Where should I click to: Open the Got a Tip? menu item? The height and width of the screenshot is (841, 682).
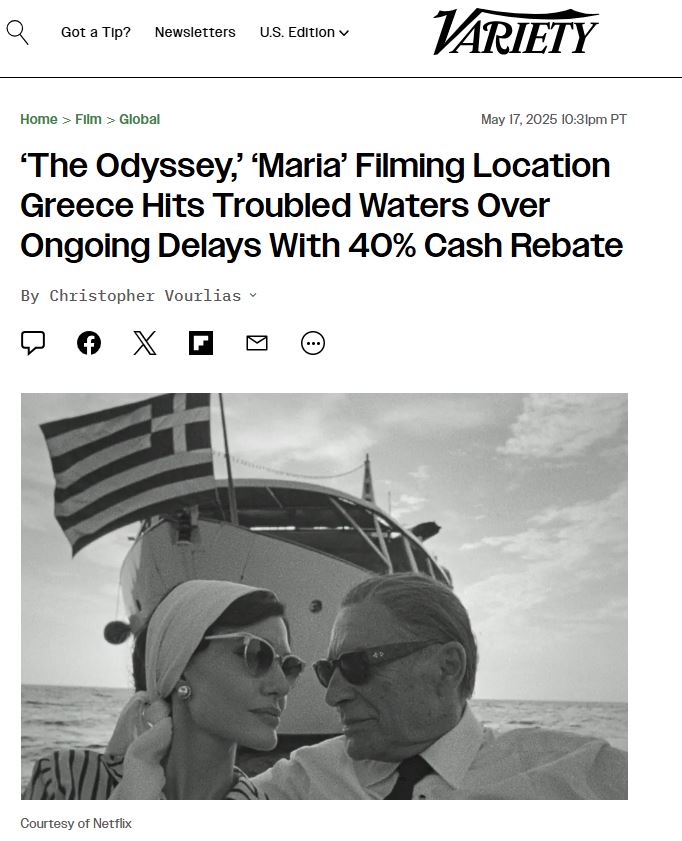pos(96,32)
